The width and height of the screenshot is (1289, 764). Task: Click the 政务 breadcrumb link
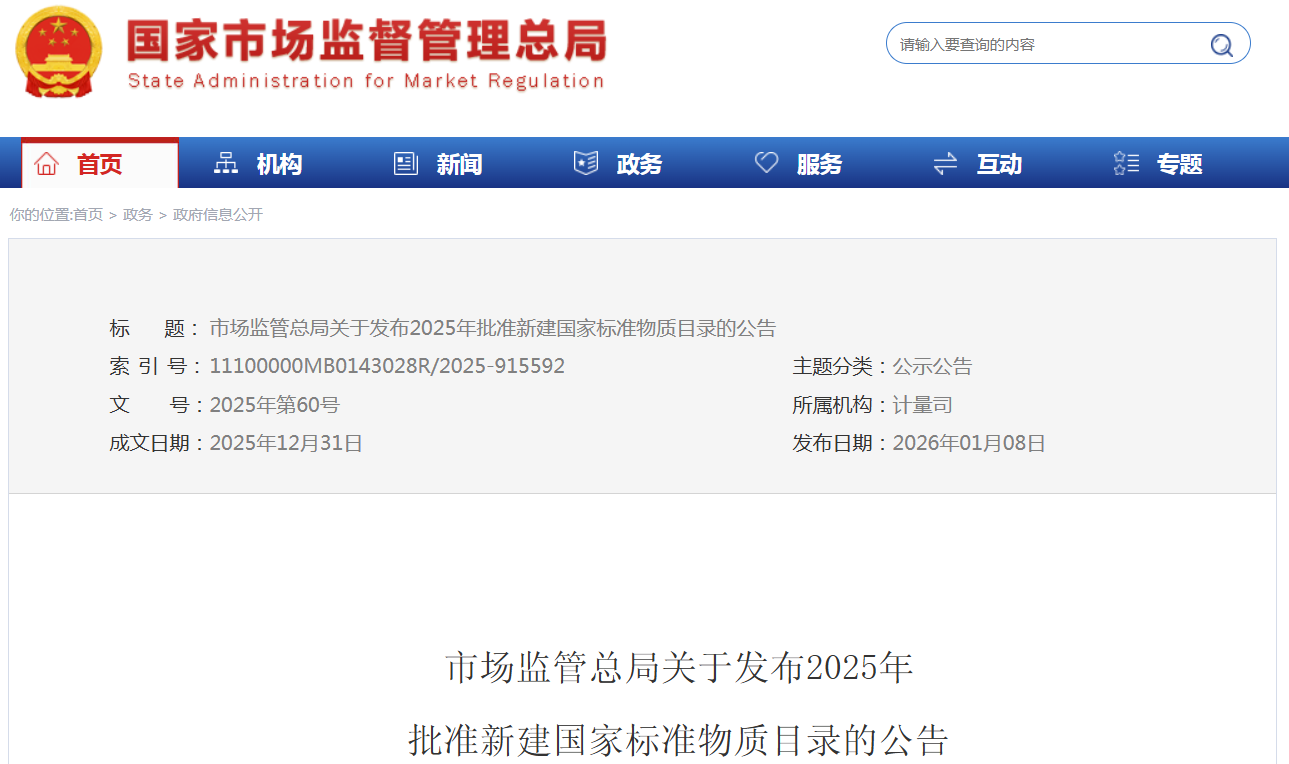pyautogui.click(x=138, y=215)
